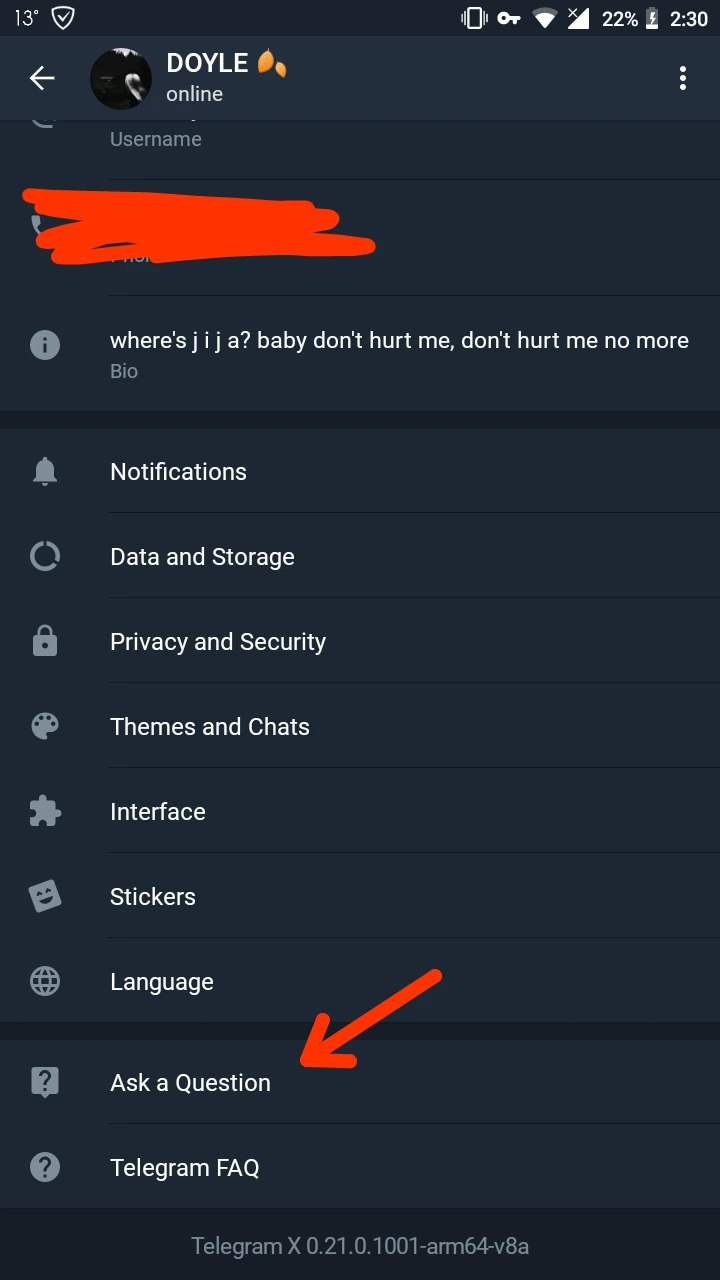
Task: Open Notifications settings
Action: (x=178, y=472)
